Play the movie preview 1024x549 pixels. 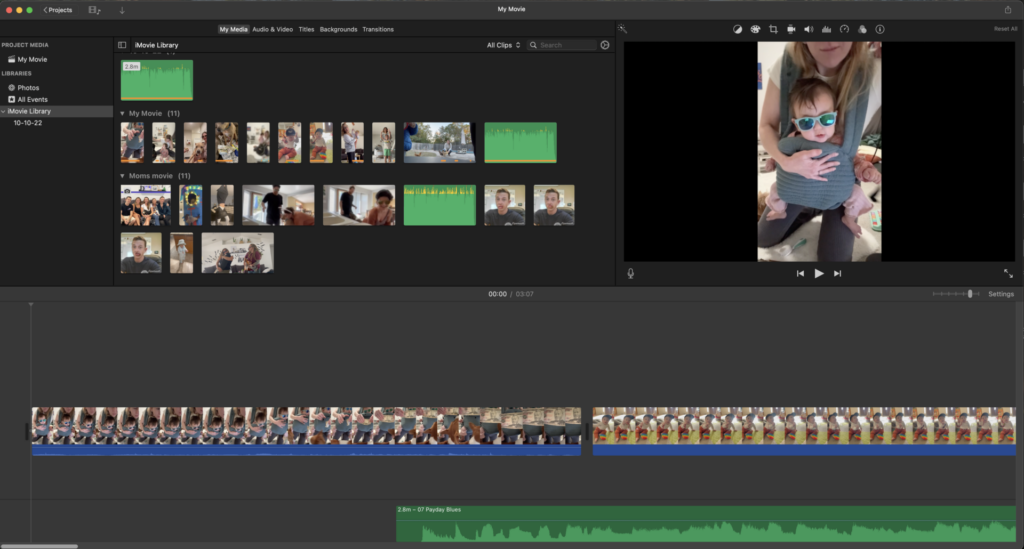(819, 274)
